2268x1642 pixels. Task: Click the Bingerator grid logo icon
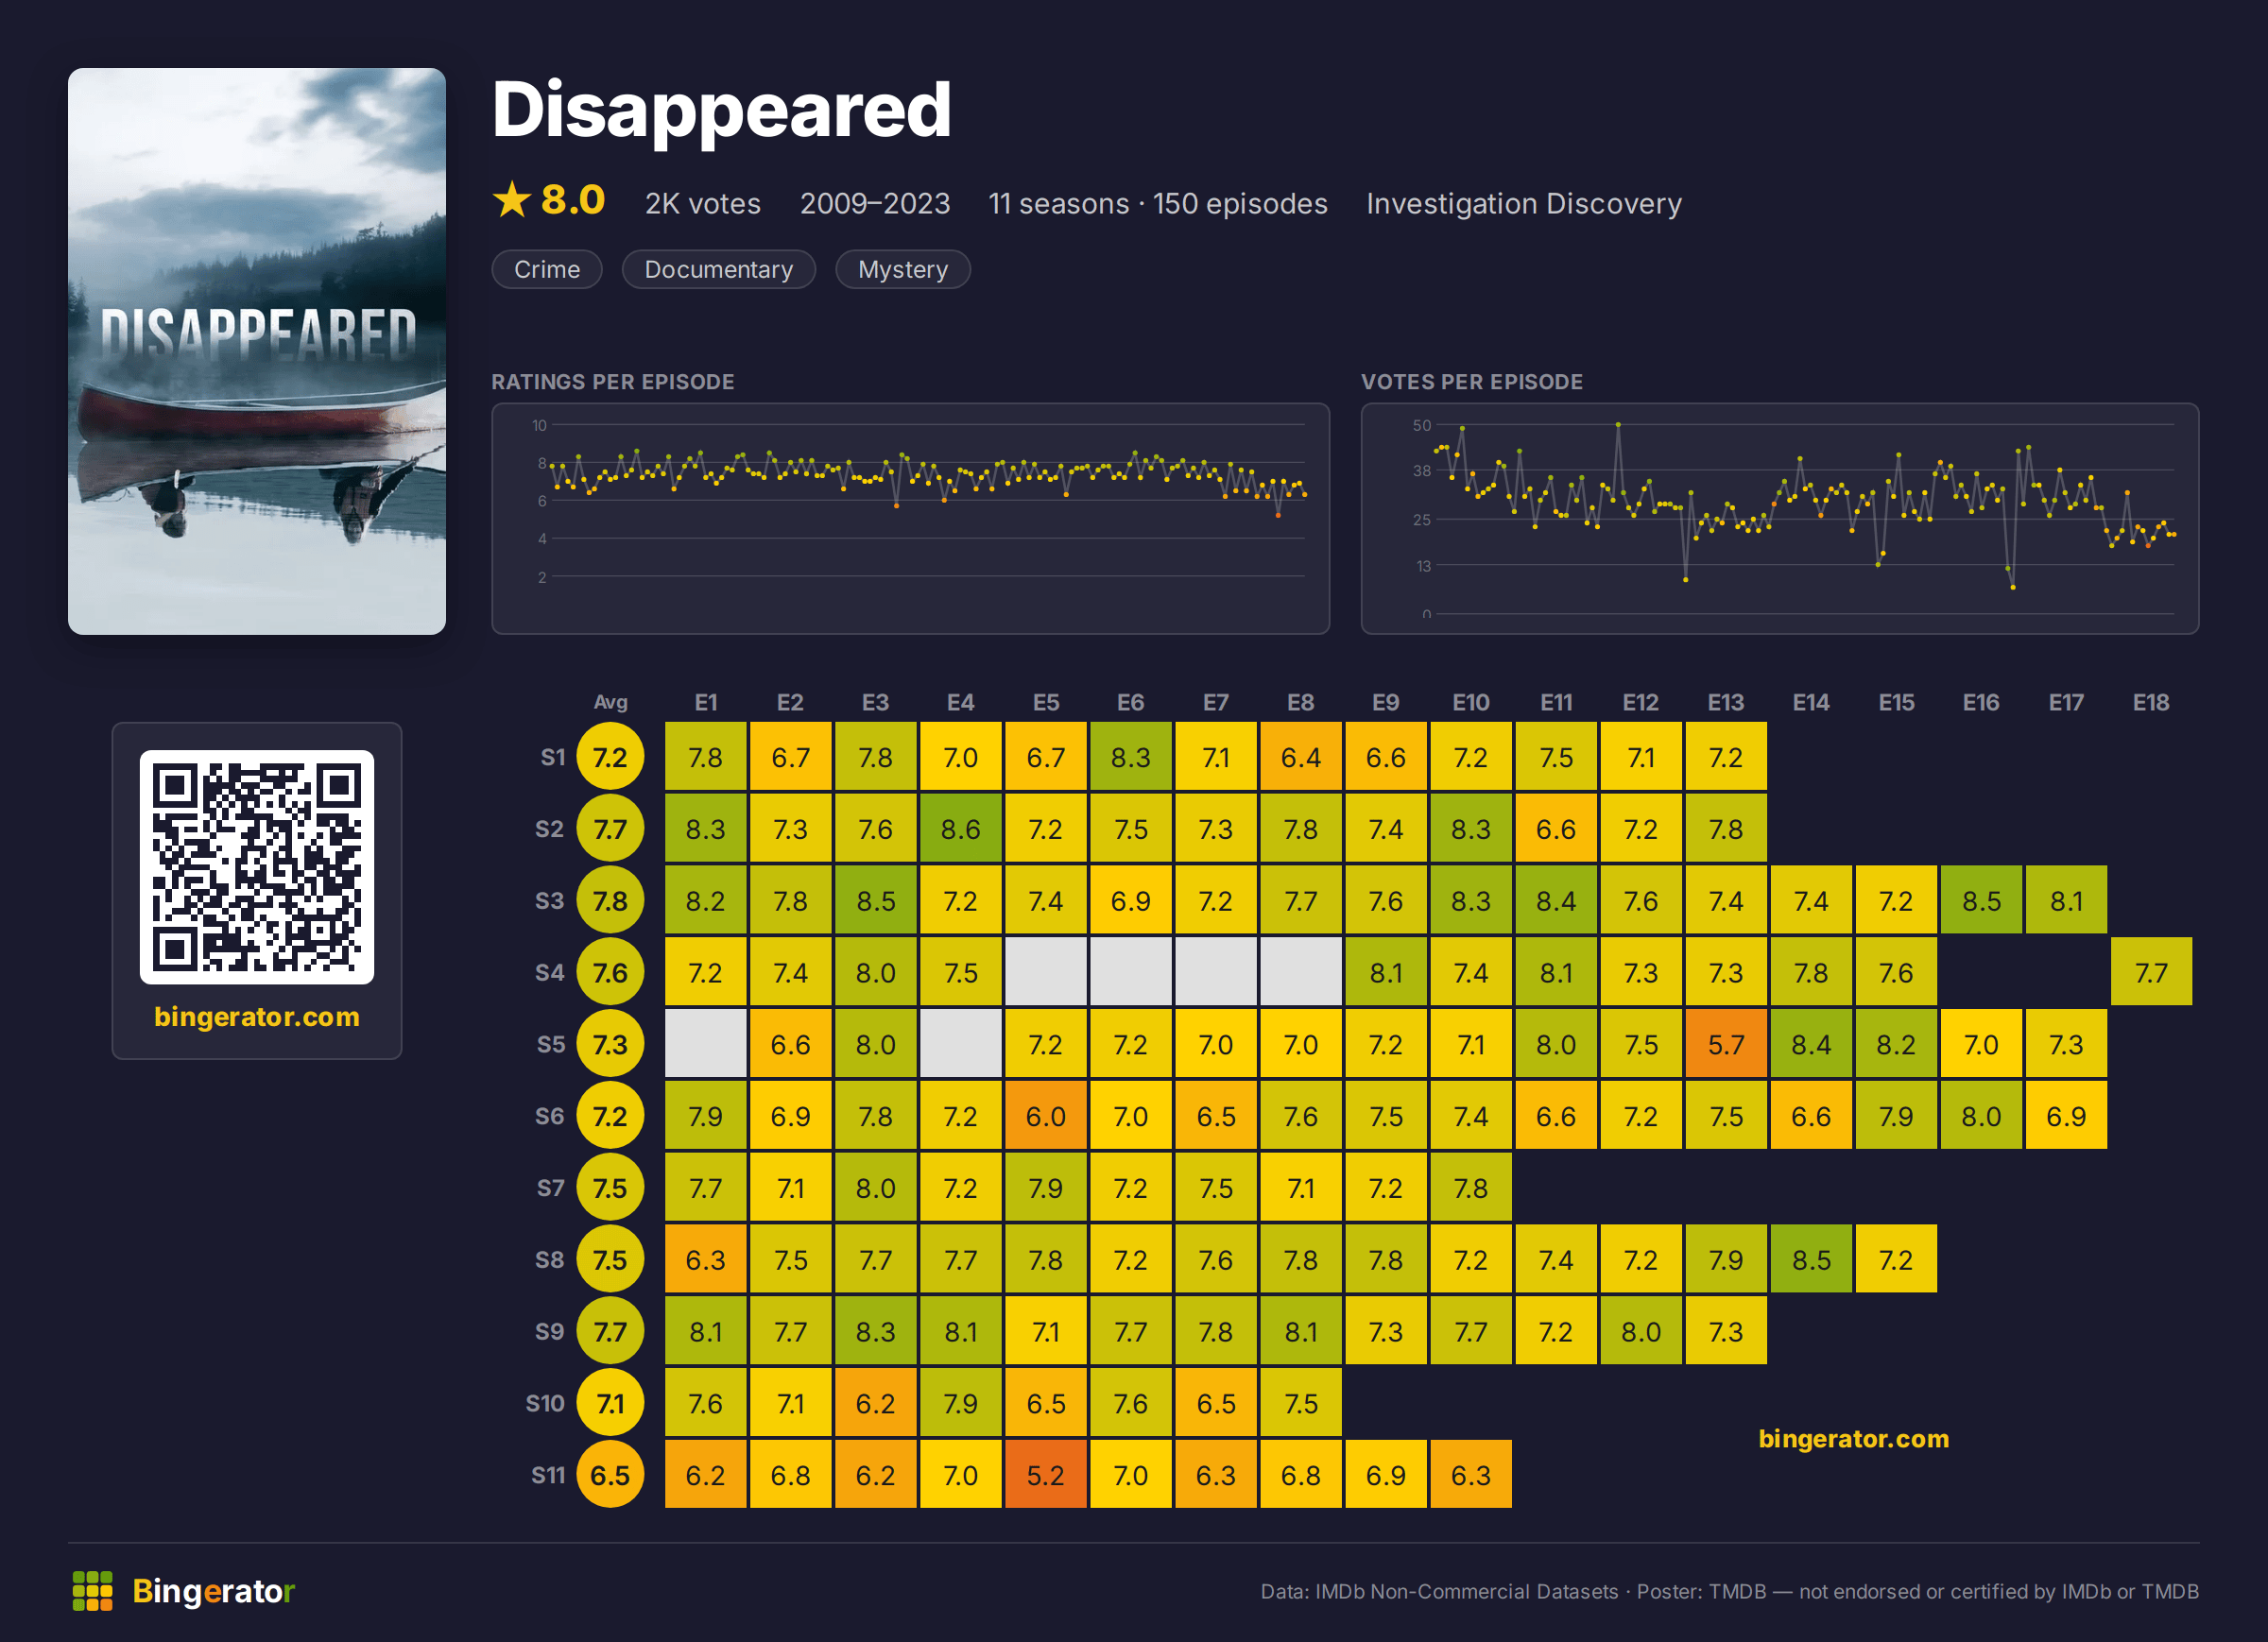pyautogui.click(x=92, y=1590)
